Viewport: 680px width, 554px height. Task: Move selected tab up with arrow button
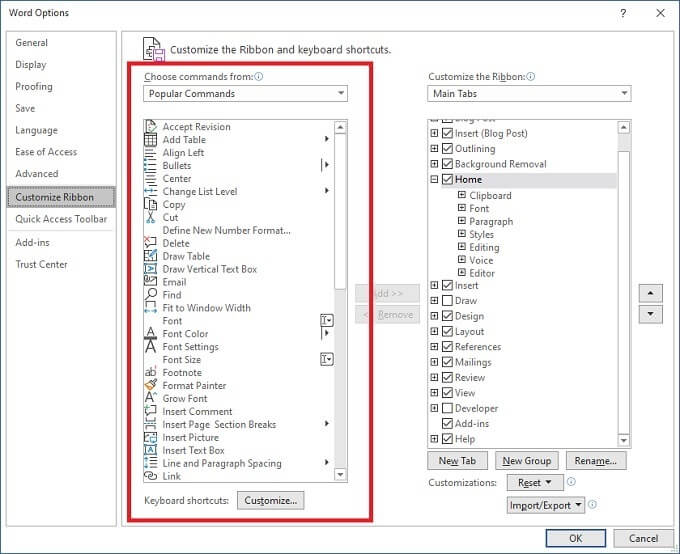[x=651, y=293]
